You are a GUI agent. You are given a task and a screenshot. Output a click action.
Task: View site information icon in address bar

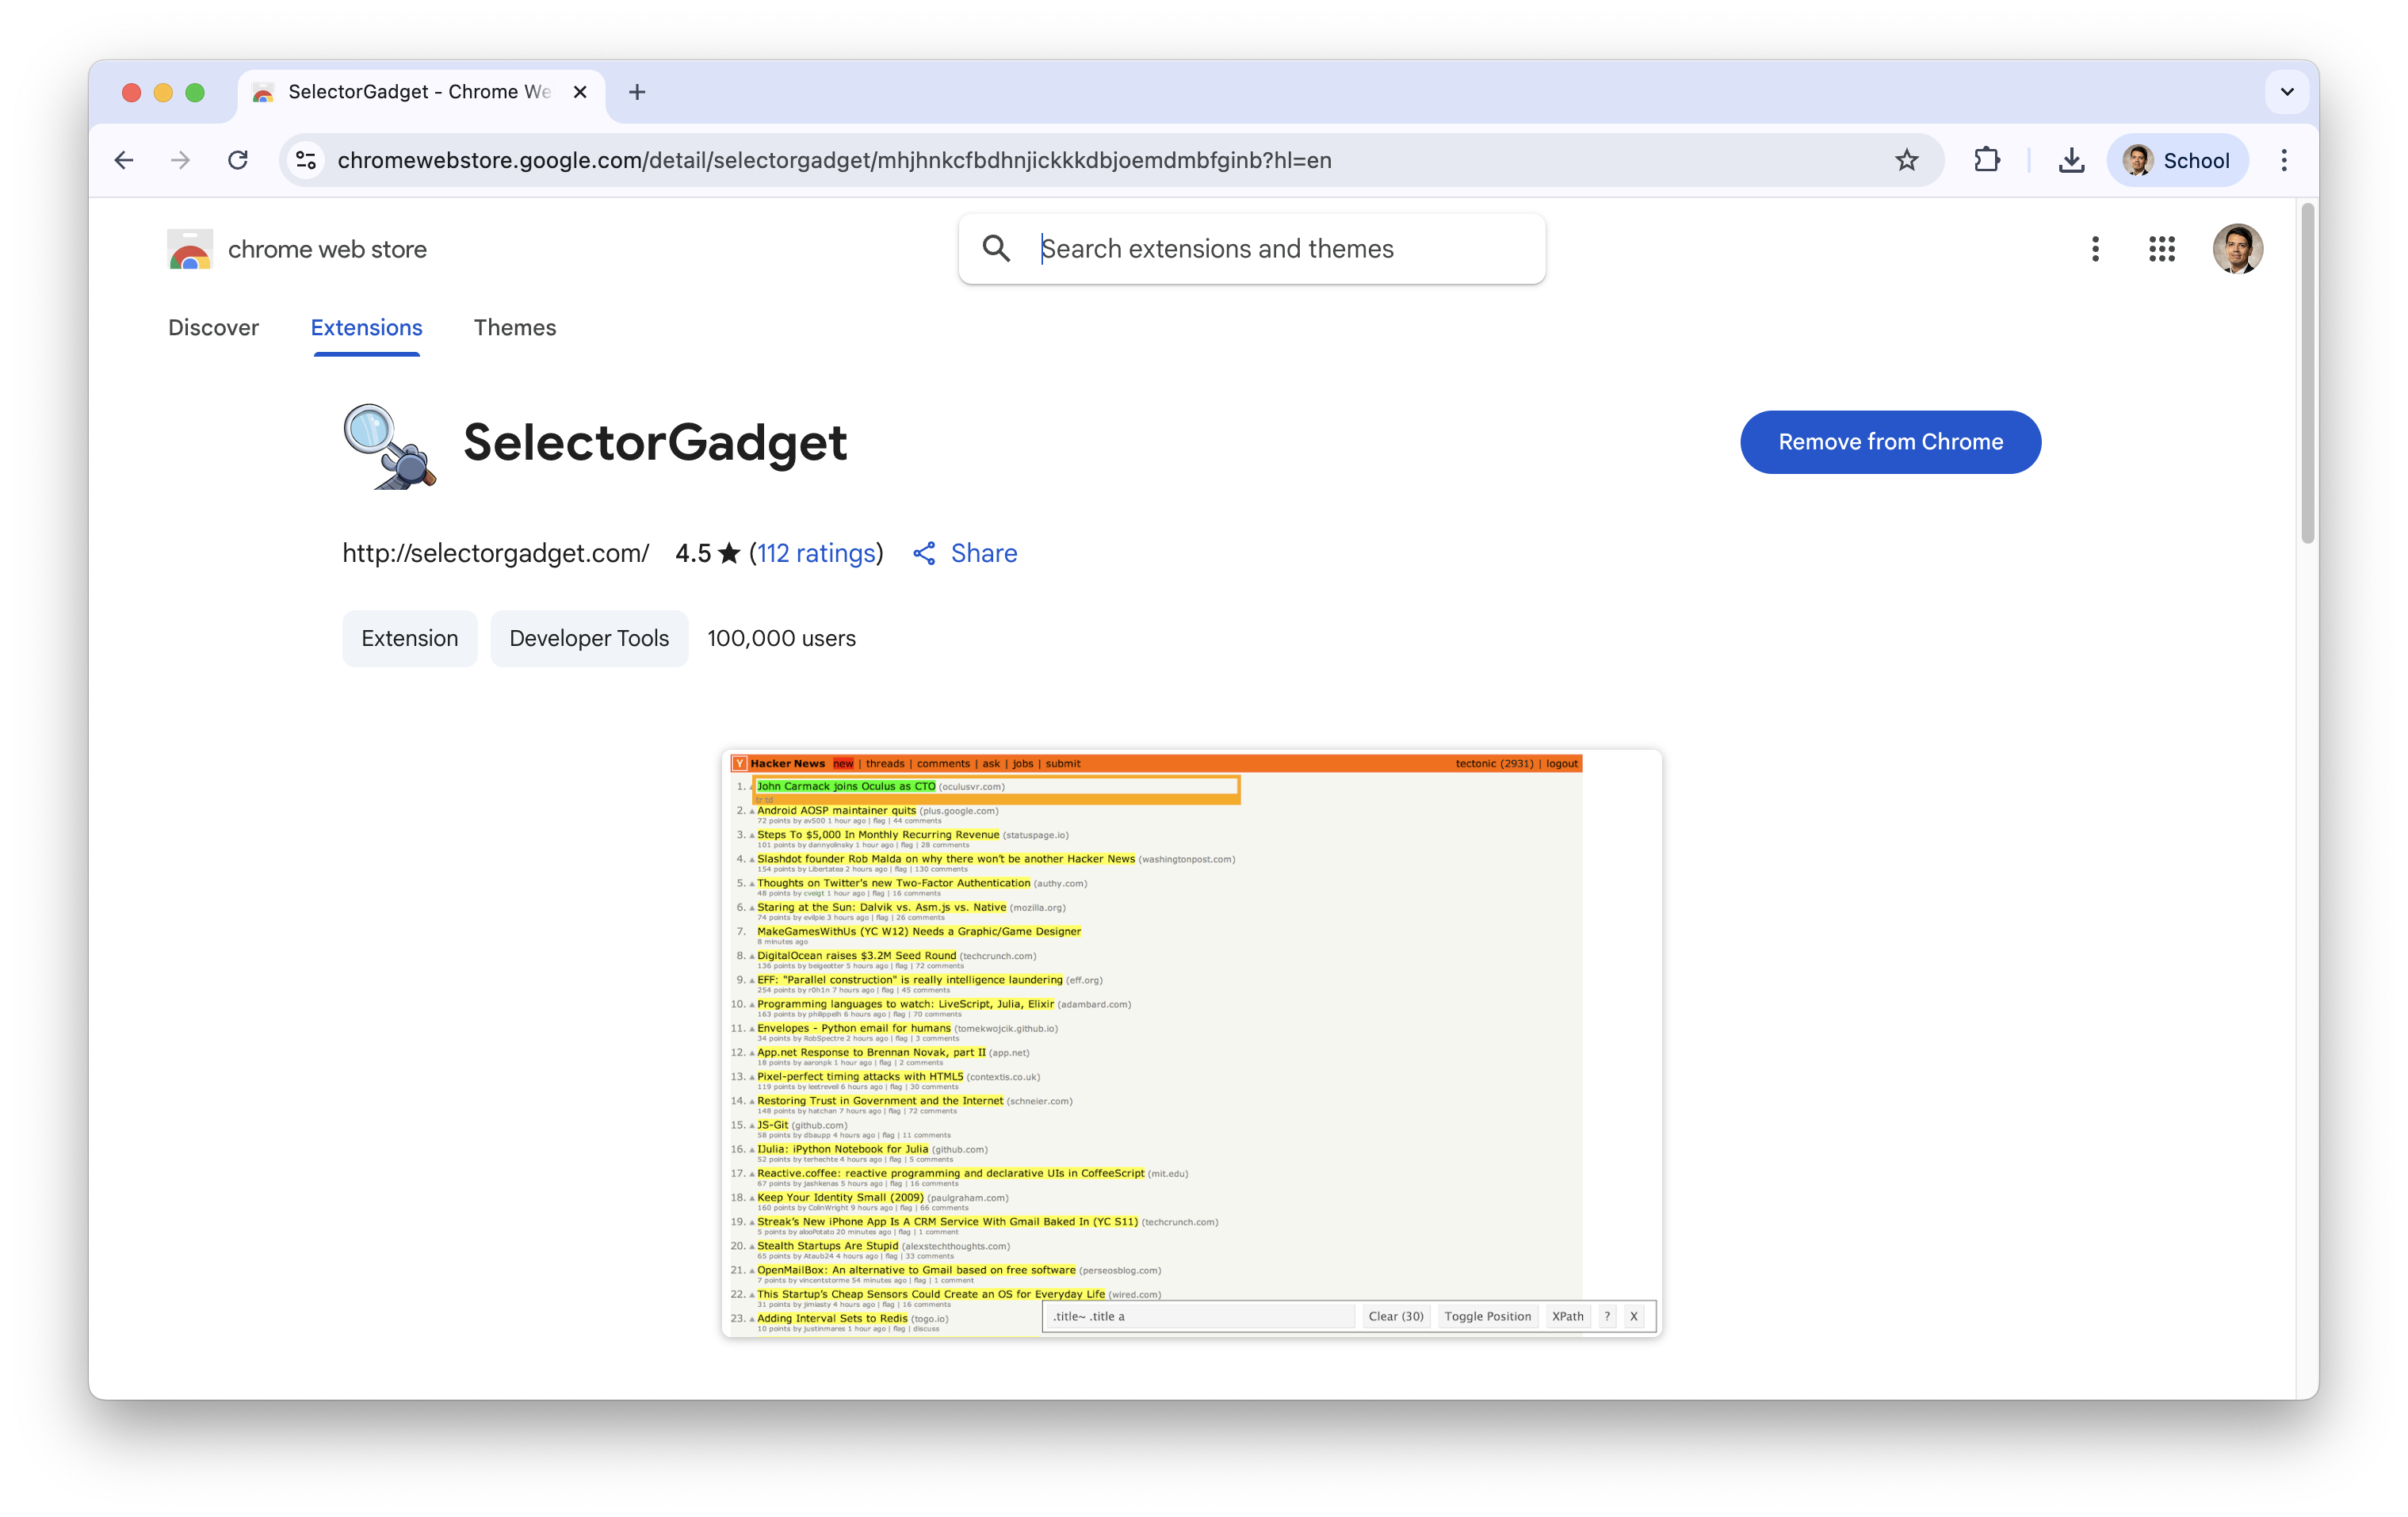pyautogui.click(x=306, y=160)
